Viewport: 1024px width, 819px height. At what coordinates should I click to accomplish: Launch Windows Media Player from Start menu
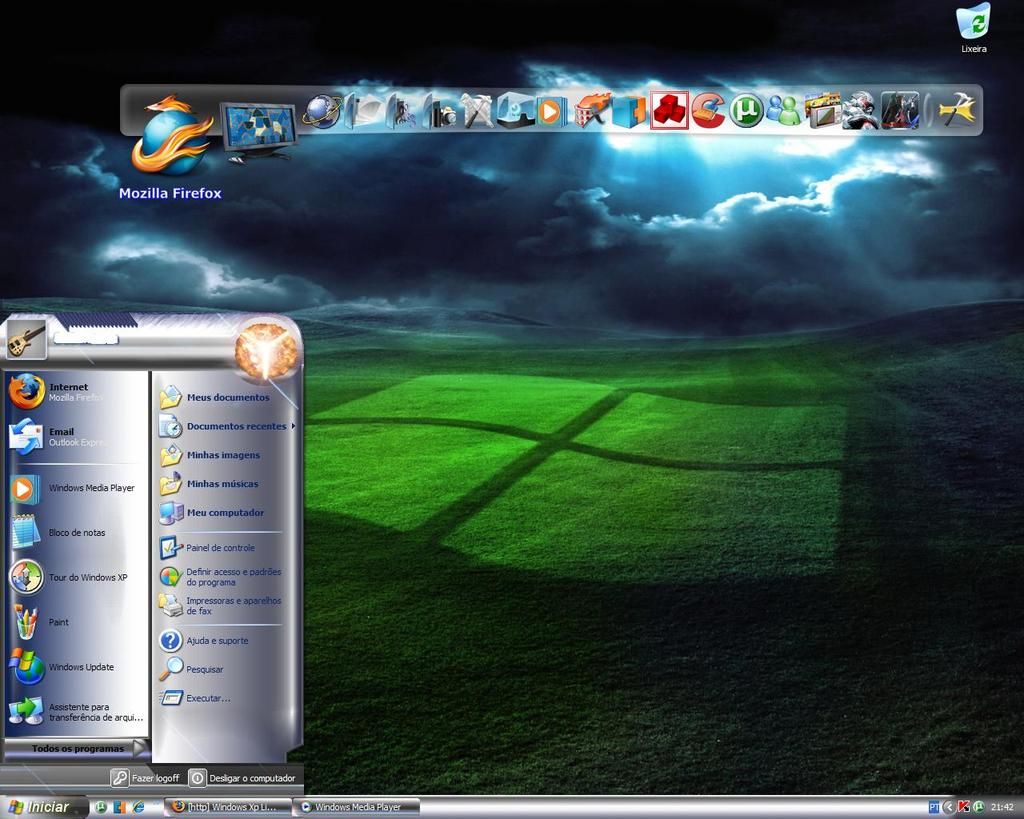pyautogui.click(x=76, y=488)
